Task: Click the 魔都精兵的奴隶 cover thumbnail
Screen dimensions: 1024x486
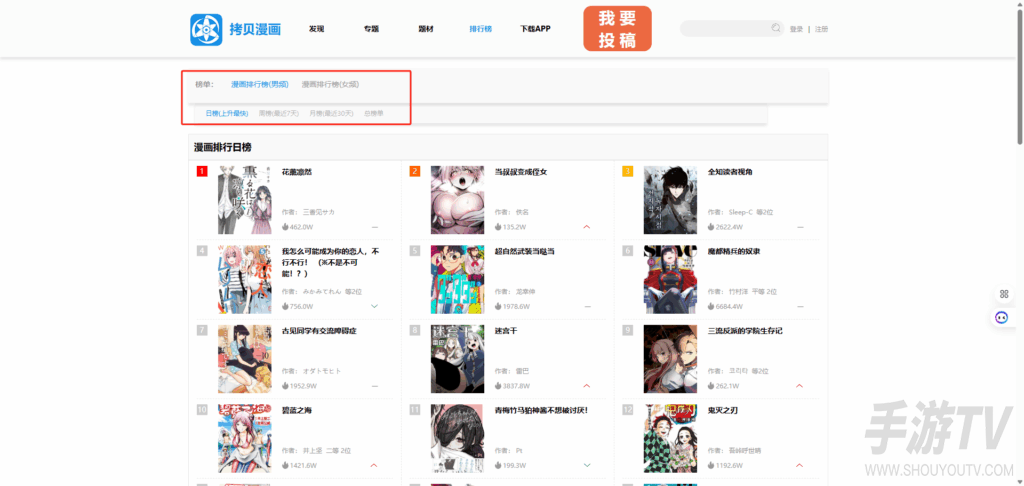Action: (670, 280)
